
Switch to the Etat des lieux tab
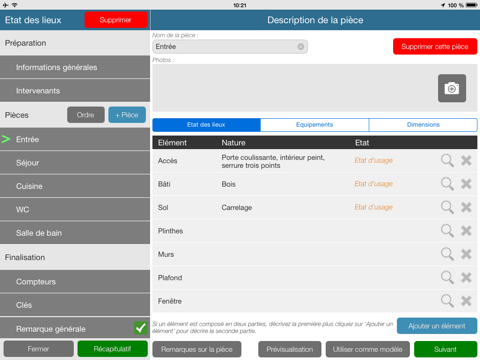pos(206,125)
